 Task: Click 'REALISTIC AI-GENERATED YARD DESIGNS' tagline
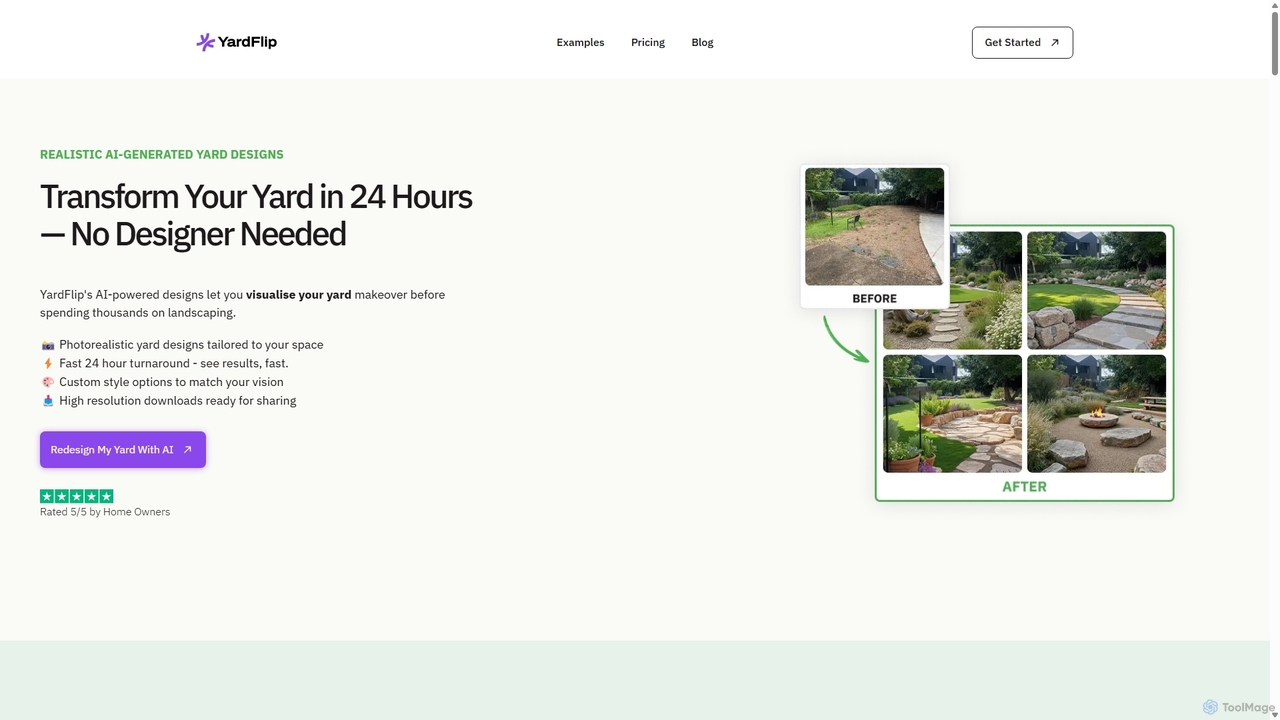[x=162, y=154]
